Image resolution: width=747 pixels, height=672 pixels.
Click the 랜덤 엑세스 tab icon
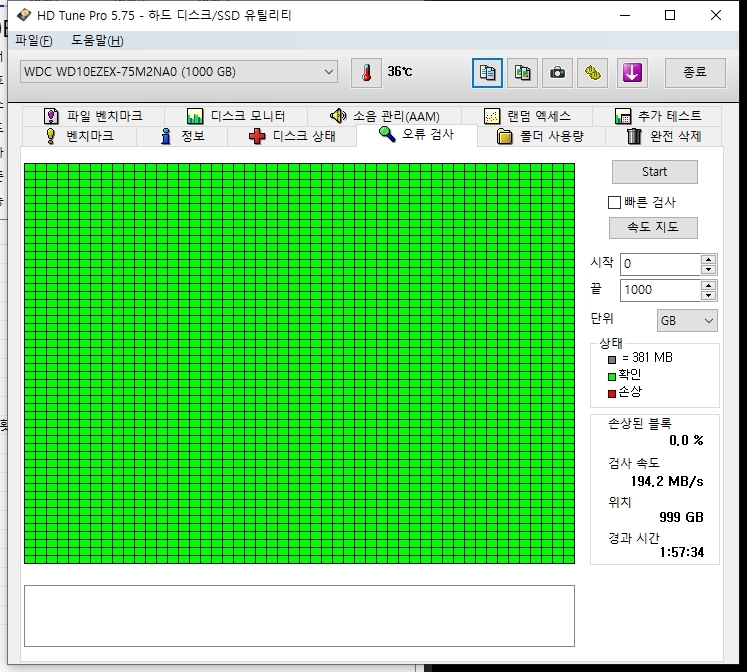click(492, 116)
